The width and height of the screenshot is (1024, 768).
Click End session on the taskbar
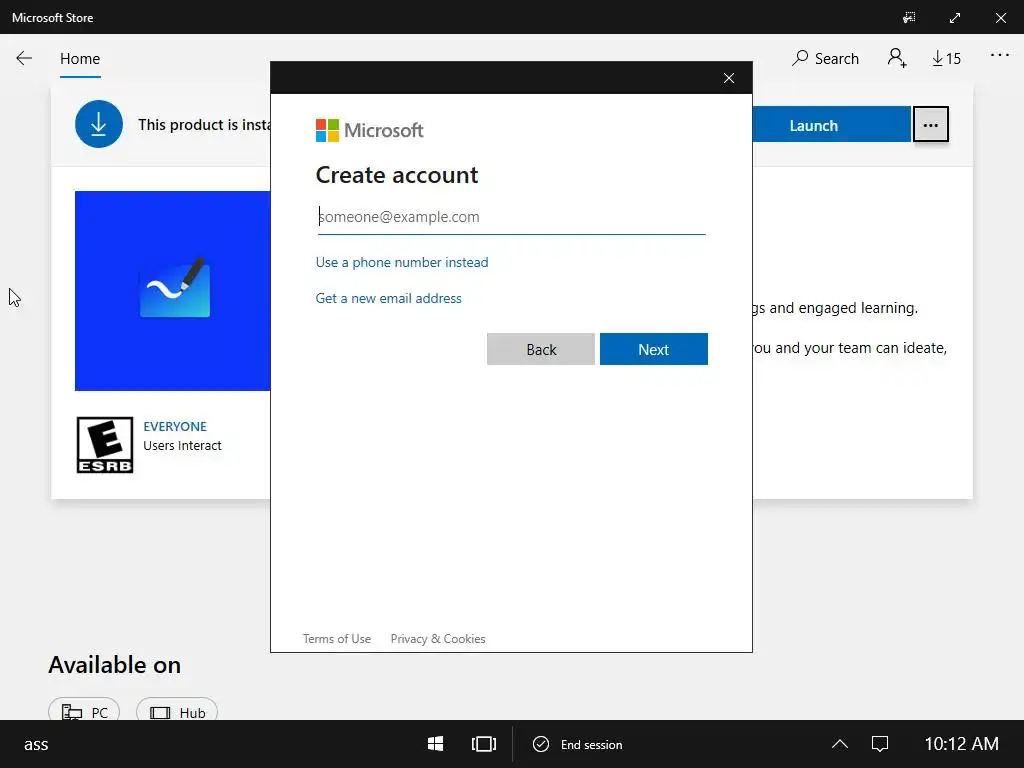tap(578, 744)
